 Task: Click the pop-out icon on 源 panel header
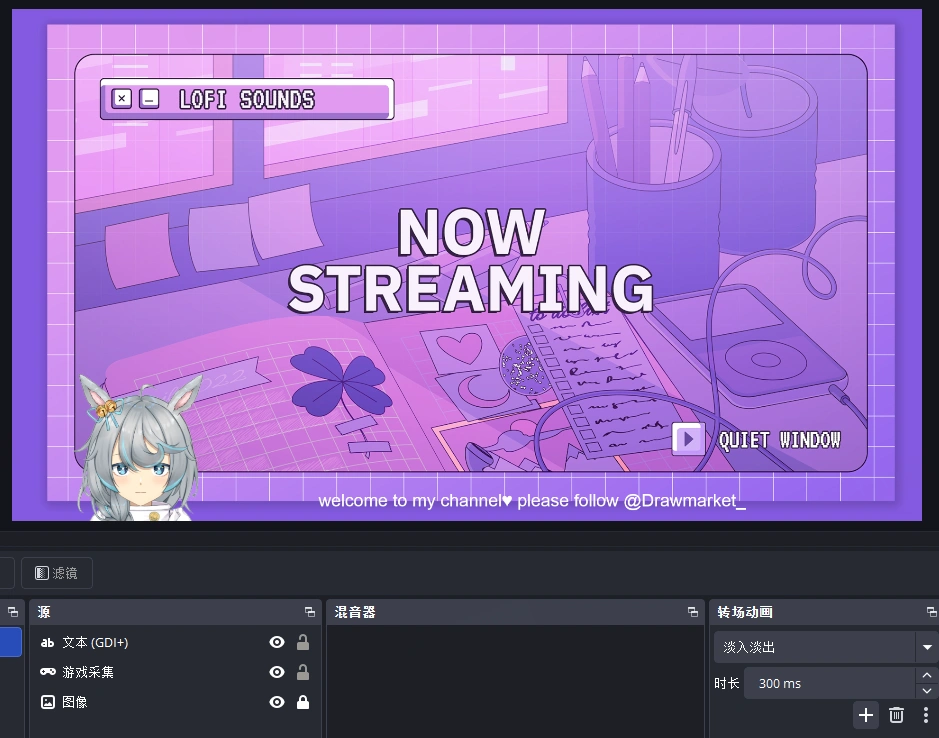point(310,611)
